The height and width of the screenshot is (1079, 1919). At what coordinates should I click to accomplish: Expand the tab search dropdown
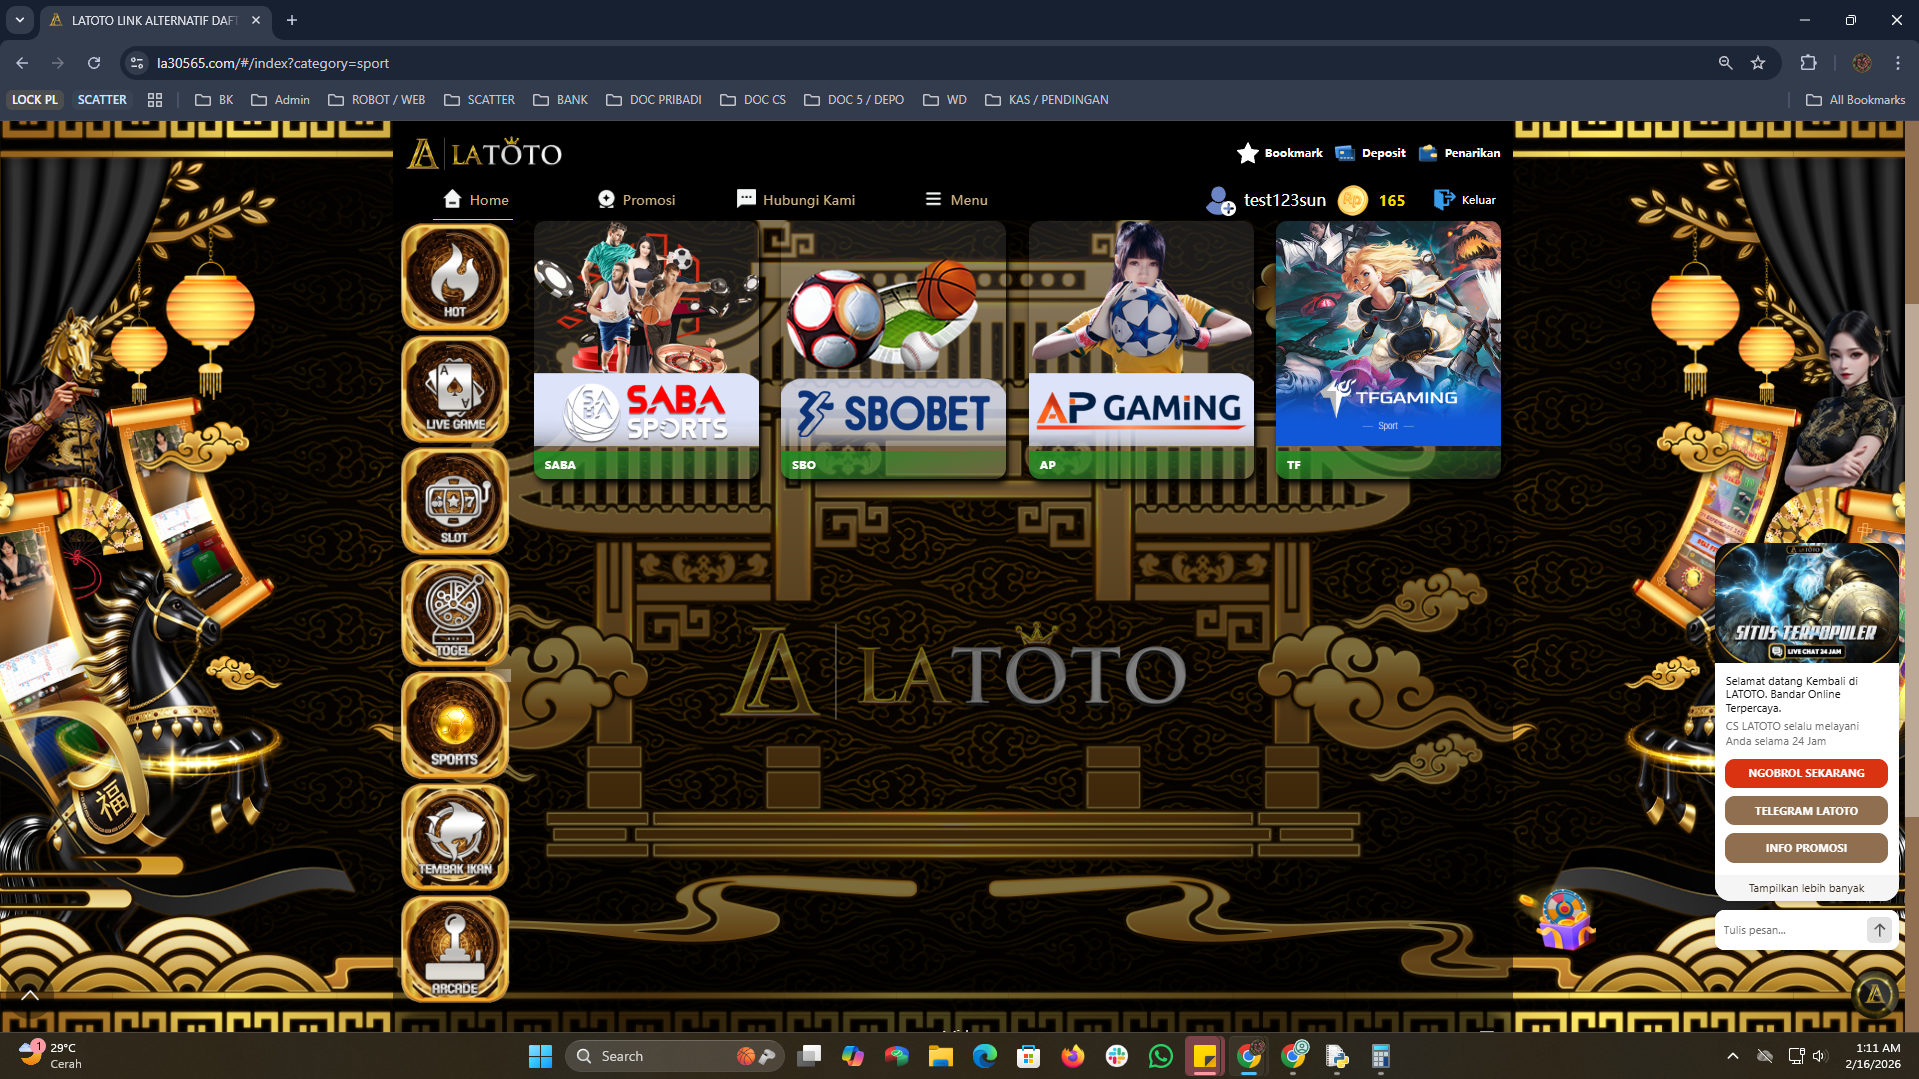19,20
